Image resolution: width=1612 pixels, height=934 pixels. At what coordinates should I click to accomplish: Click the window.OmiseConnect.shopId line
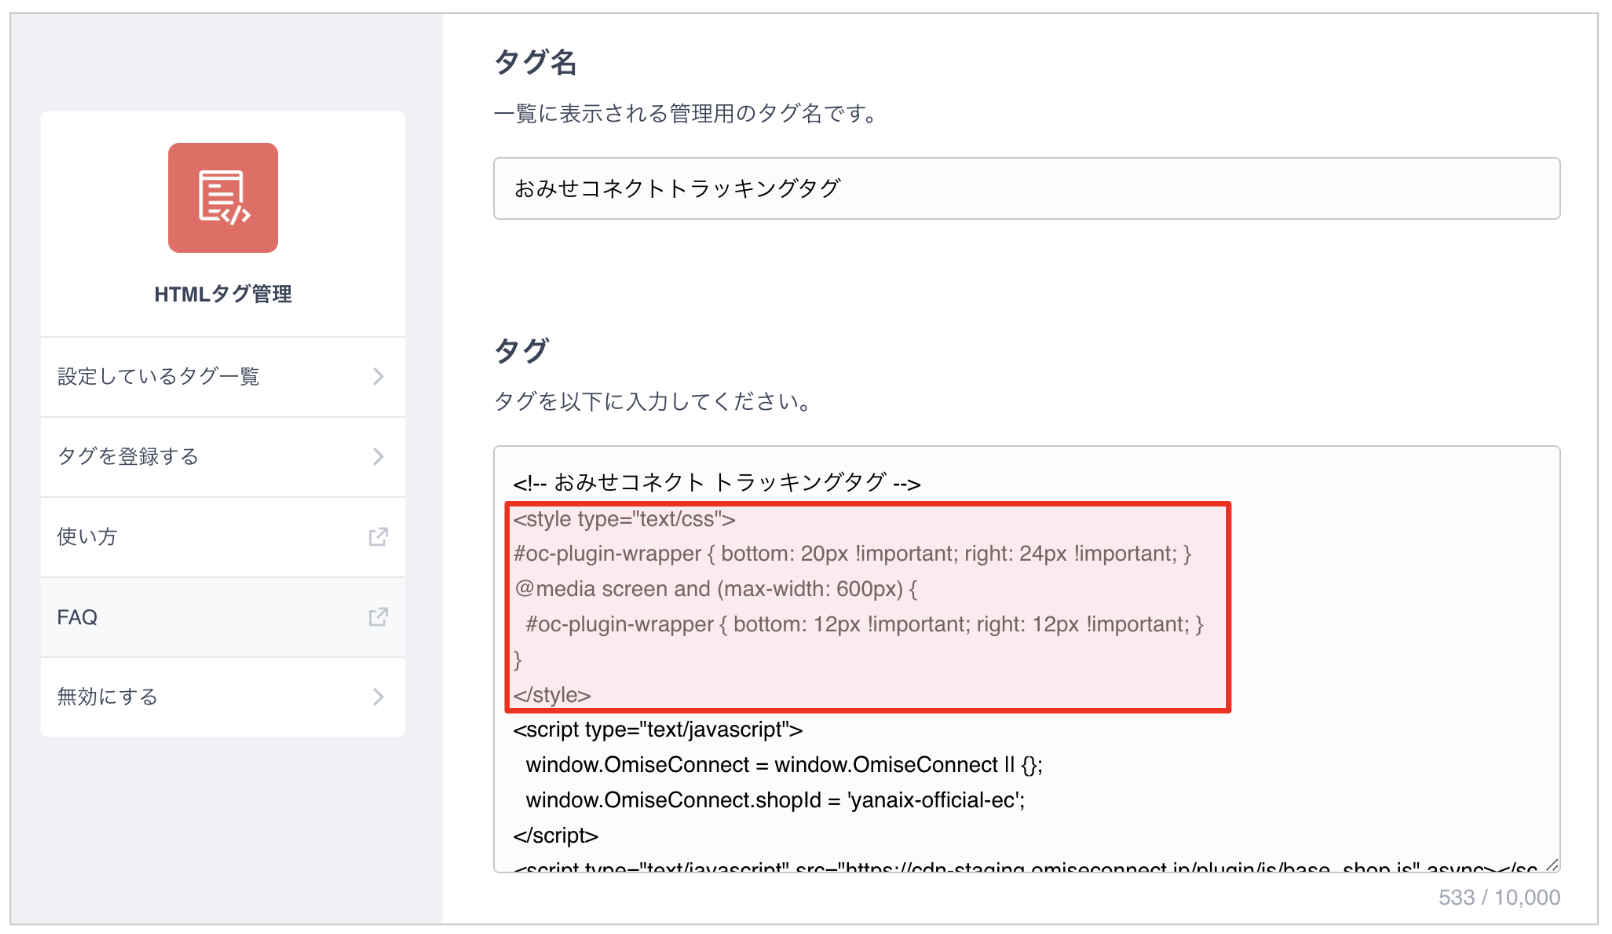pyautogui.click(x=775, y=800)
